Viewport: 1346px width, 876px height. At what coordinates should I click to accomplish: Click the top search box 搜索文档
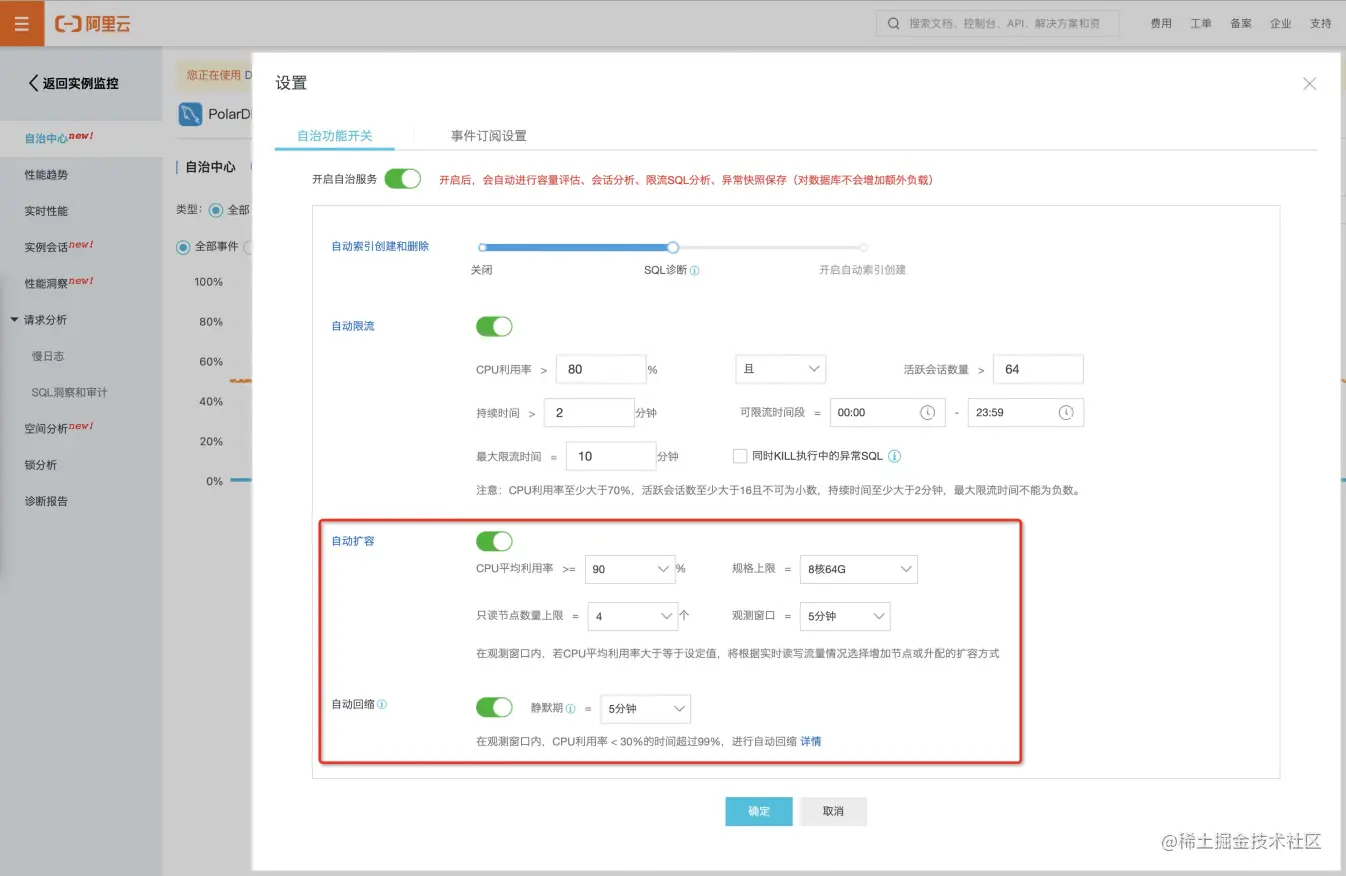997,23
